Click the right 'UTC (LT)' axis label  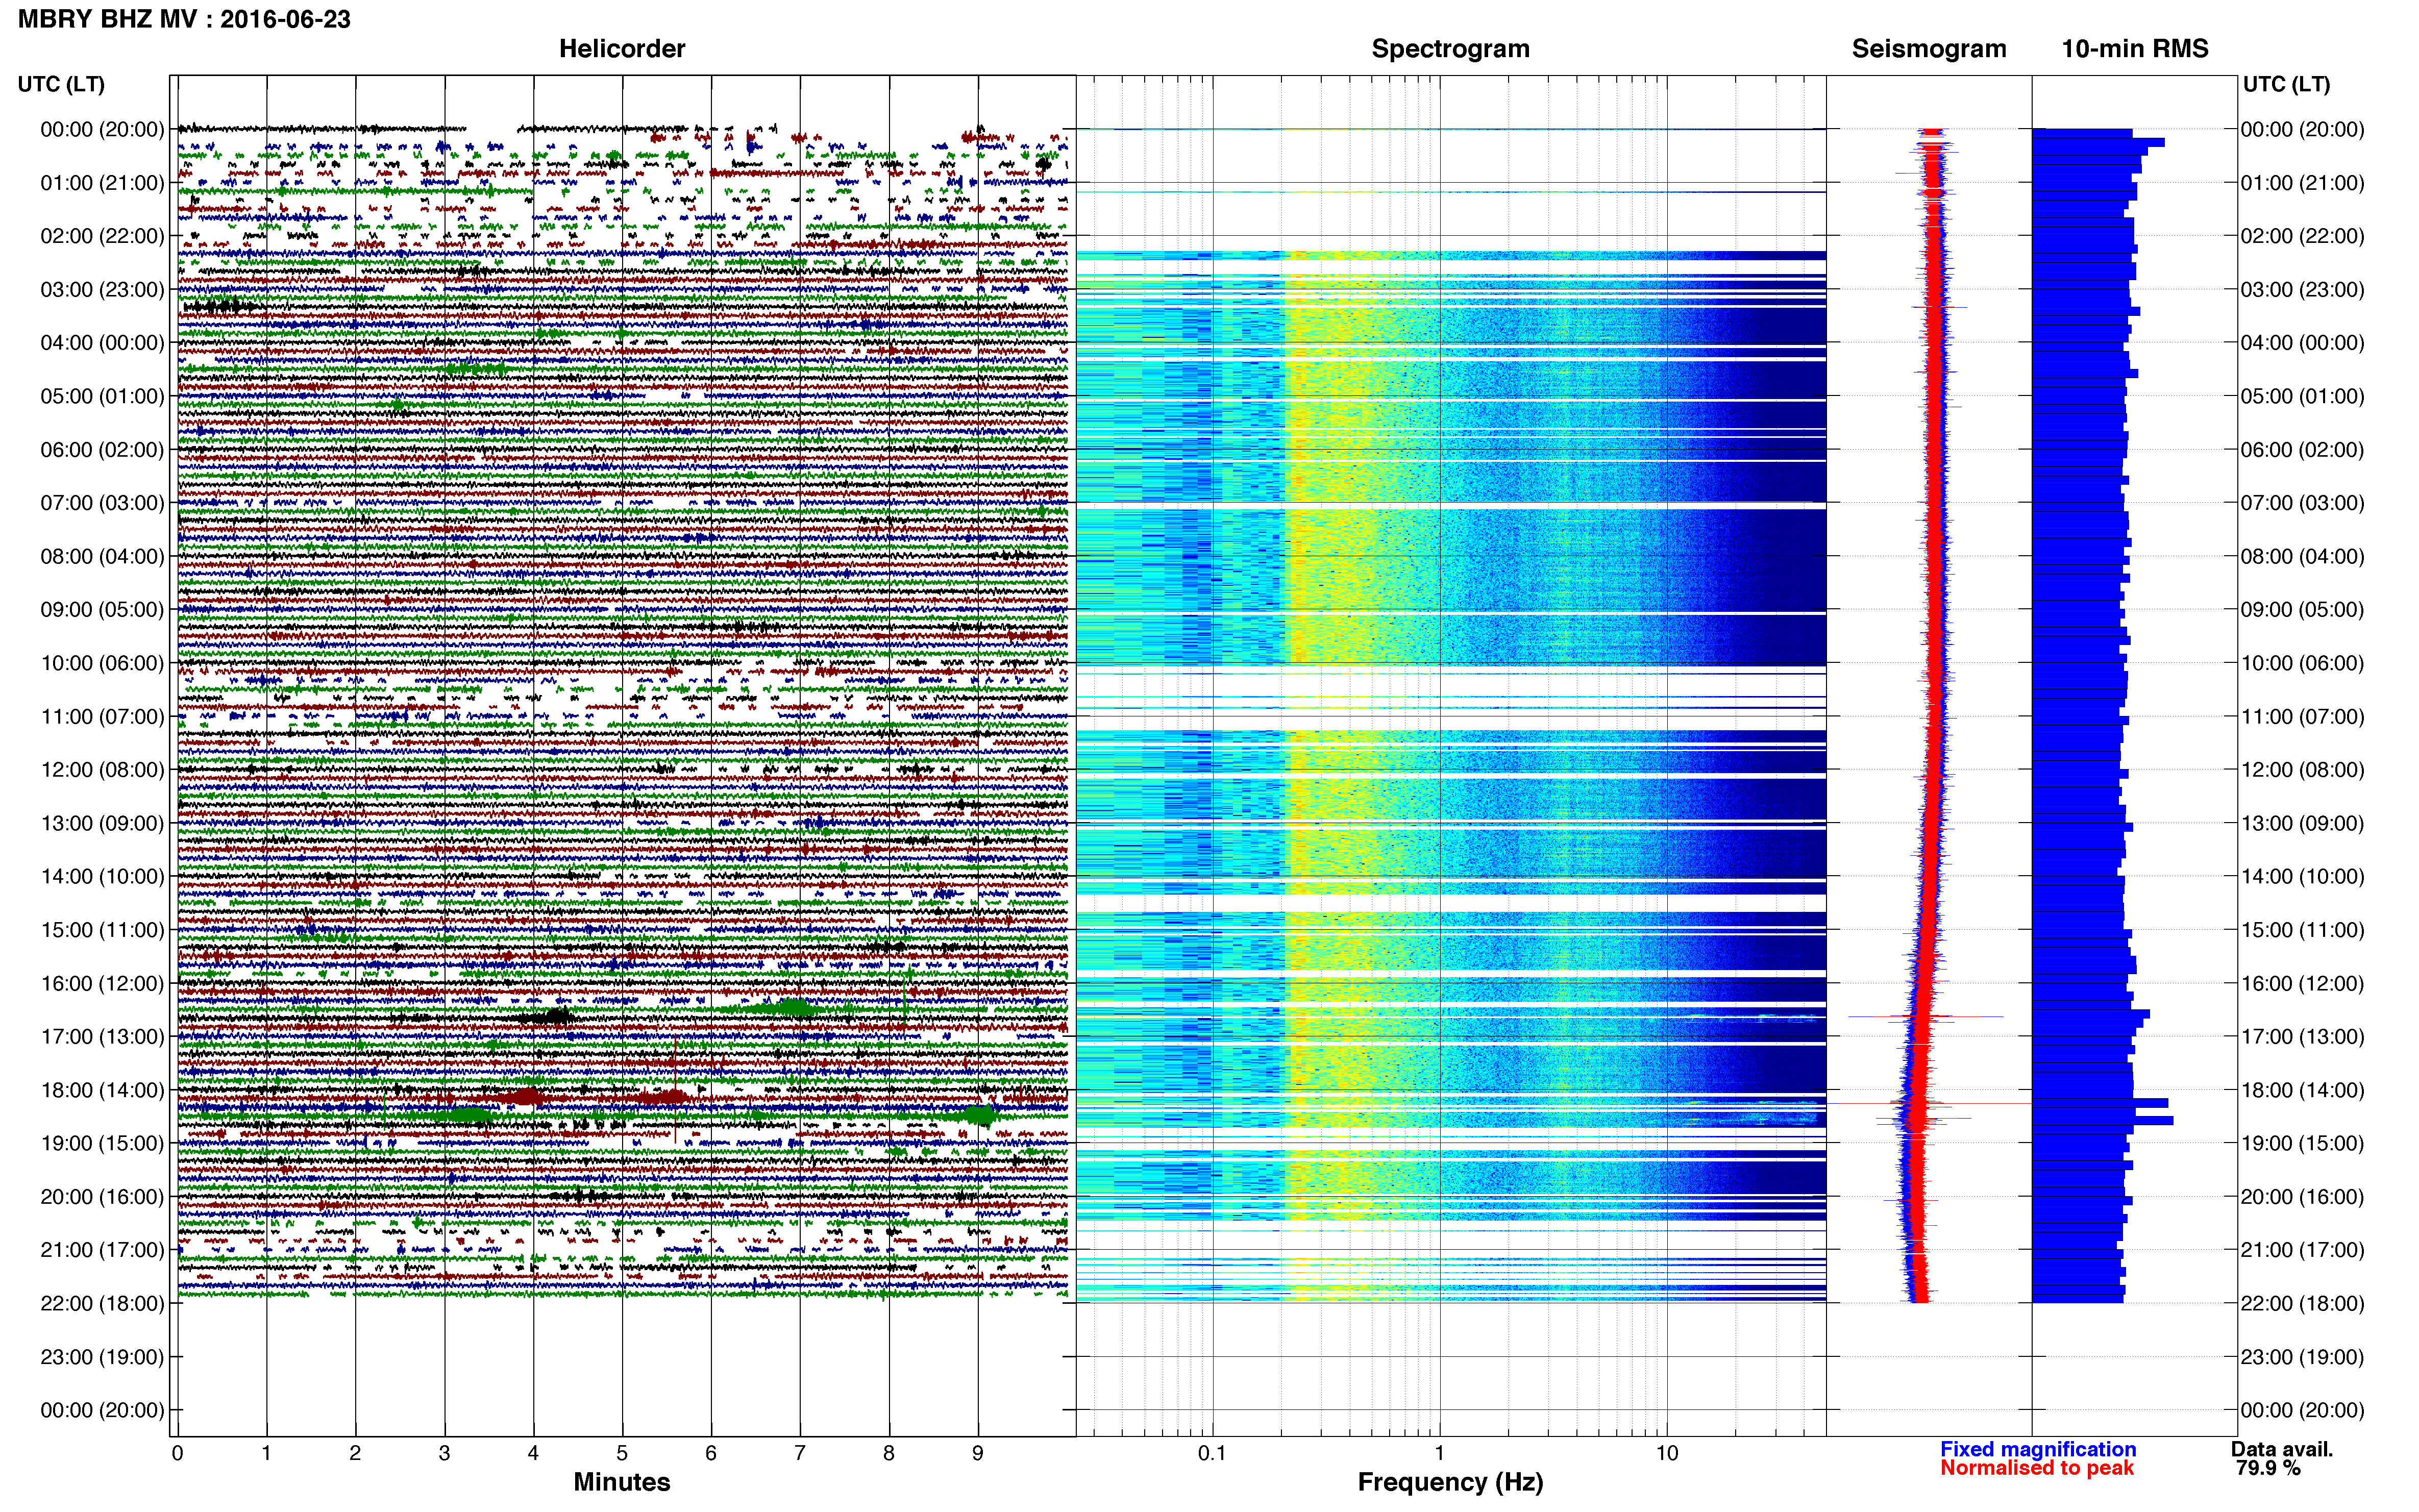pyautogui.click(x=2286, y=84)
